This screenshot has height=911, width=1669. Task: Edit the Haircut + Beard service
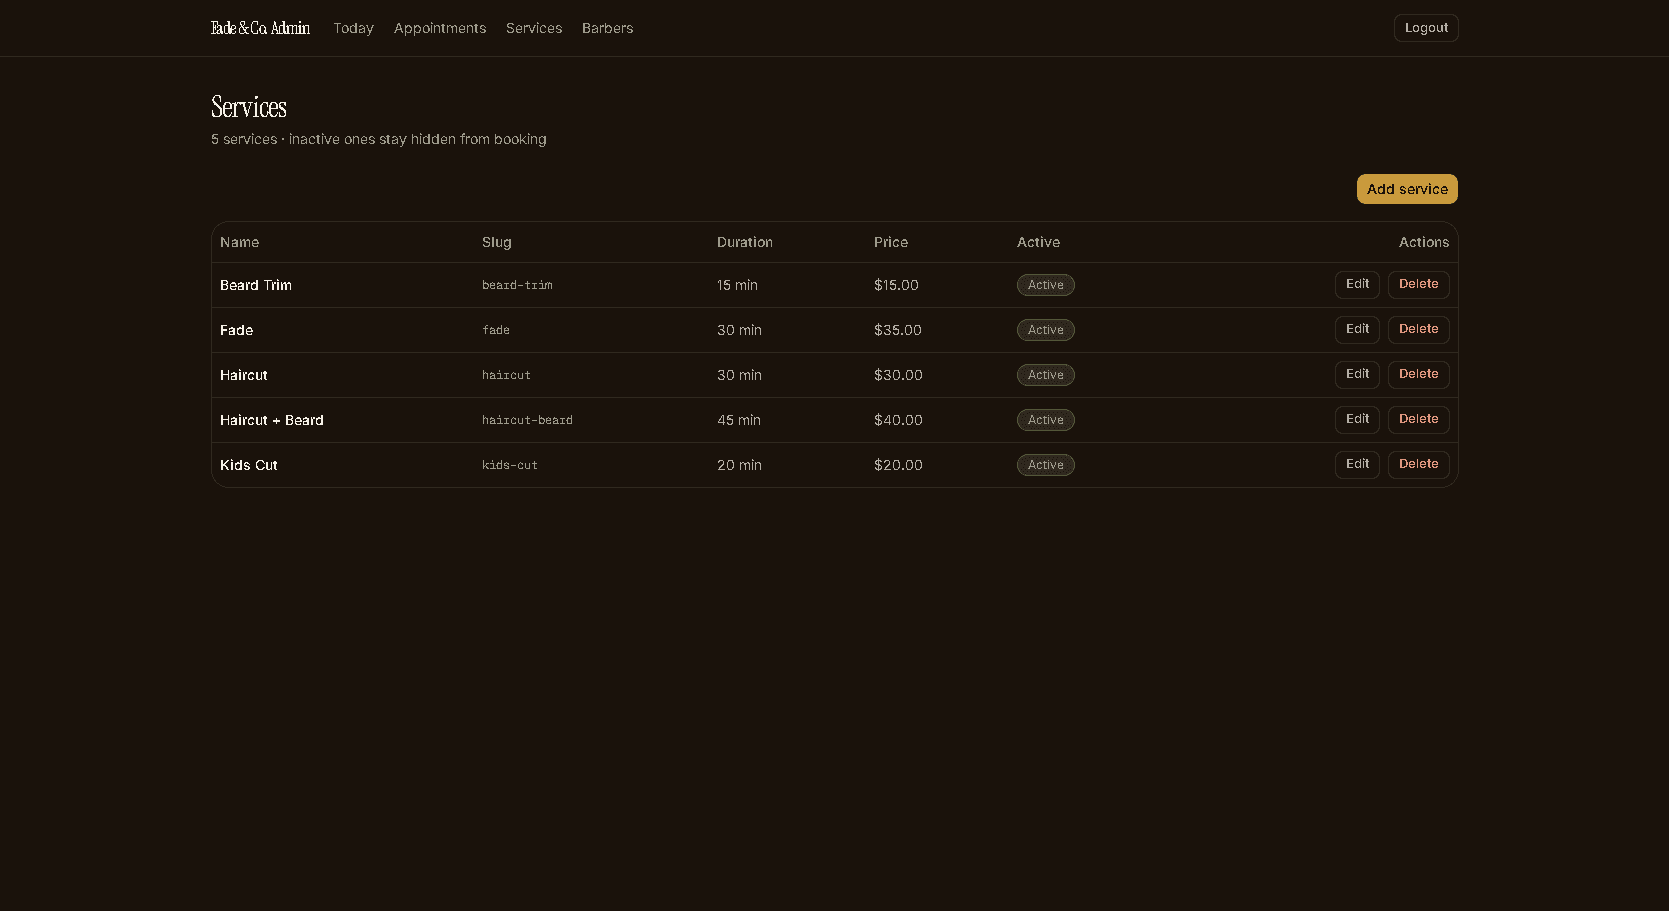pyautogui.click(x=1357, y=419)
